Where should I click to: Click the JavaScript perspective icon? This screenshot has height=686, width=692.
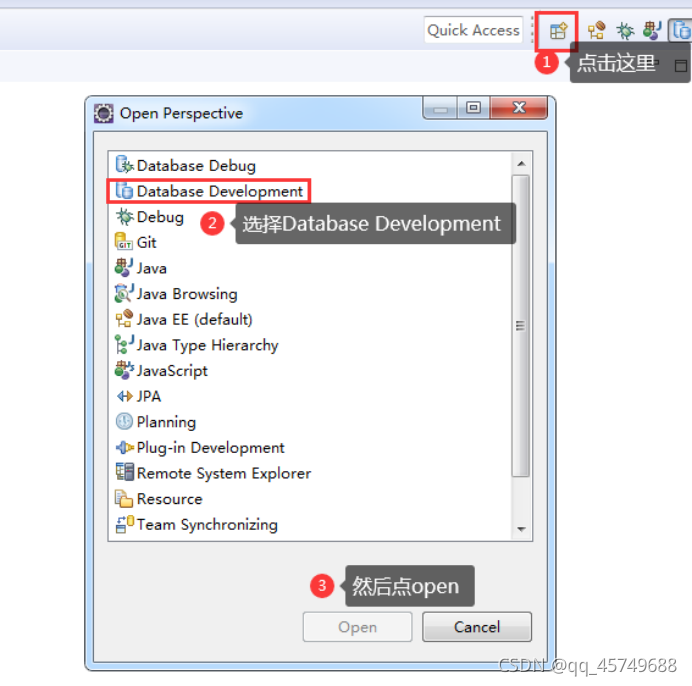coord(124,370)
